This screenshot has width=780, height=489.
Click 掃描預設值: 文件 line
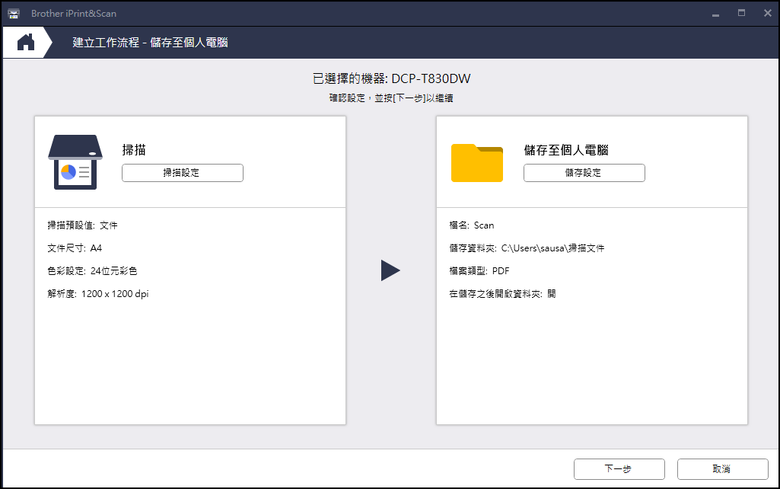(83, 225)
